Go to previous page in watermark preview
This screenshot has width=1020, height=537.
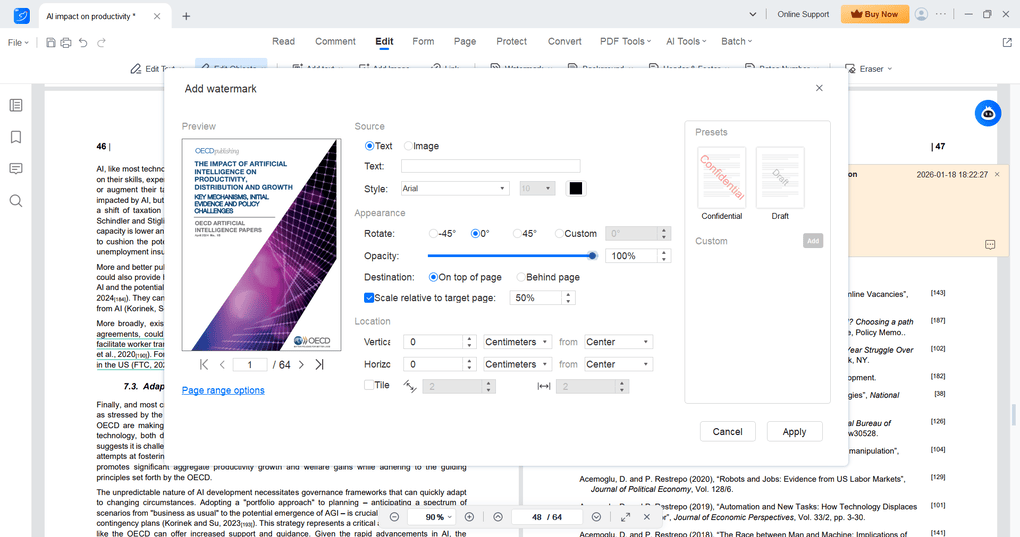click(x=222, y=365)
